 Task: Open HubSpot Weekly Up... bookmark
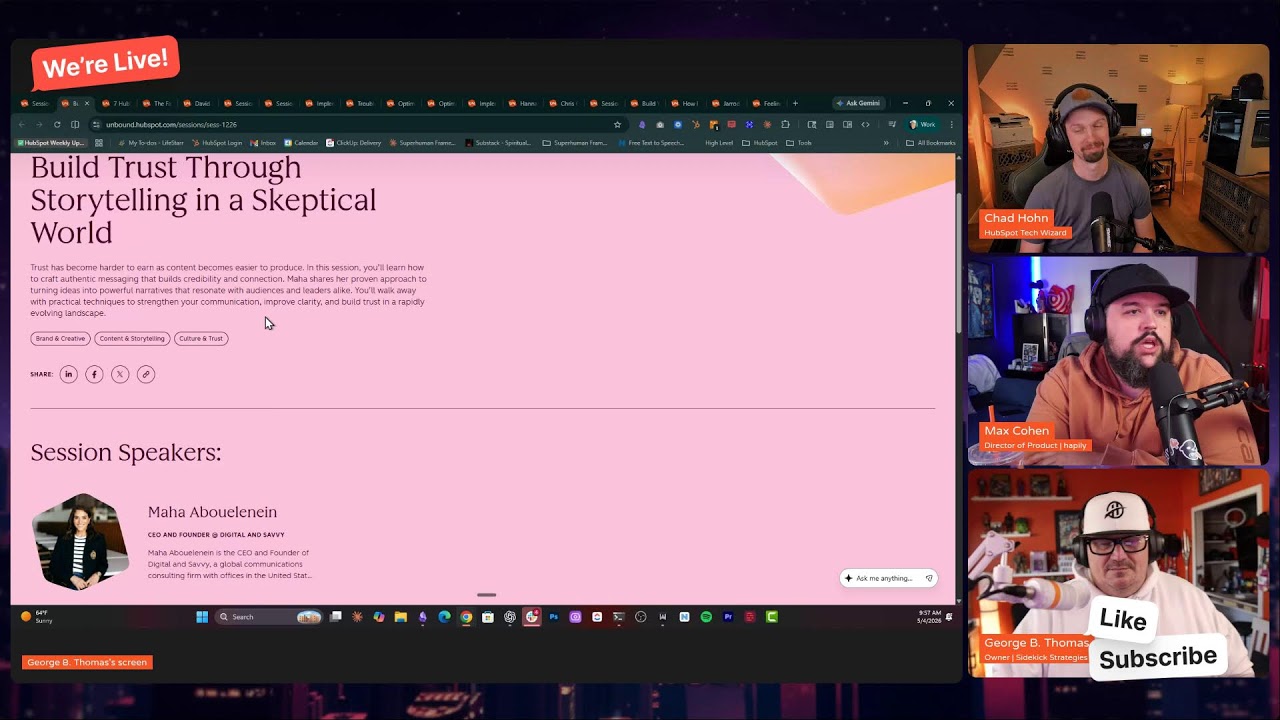pyautogui.click(x=52, y=143)
